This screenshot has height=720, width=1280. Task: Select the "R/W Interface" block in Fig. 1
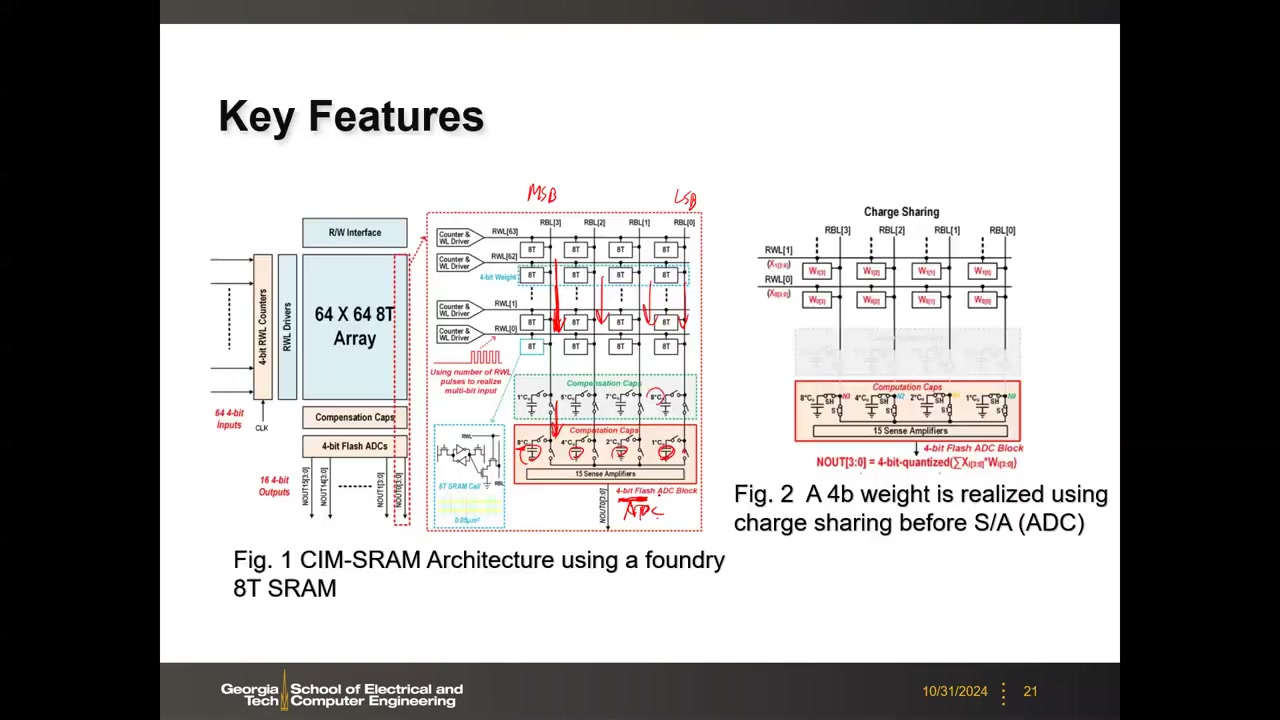[355, 233]
